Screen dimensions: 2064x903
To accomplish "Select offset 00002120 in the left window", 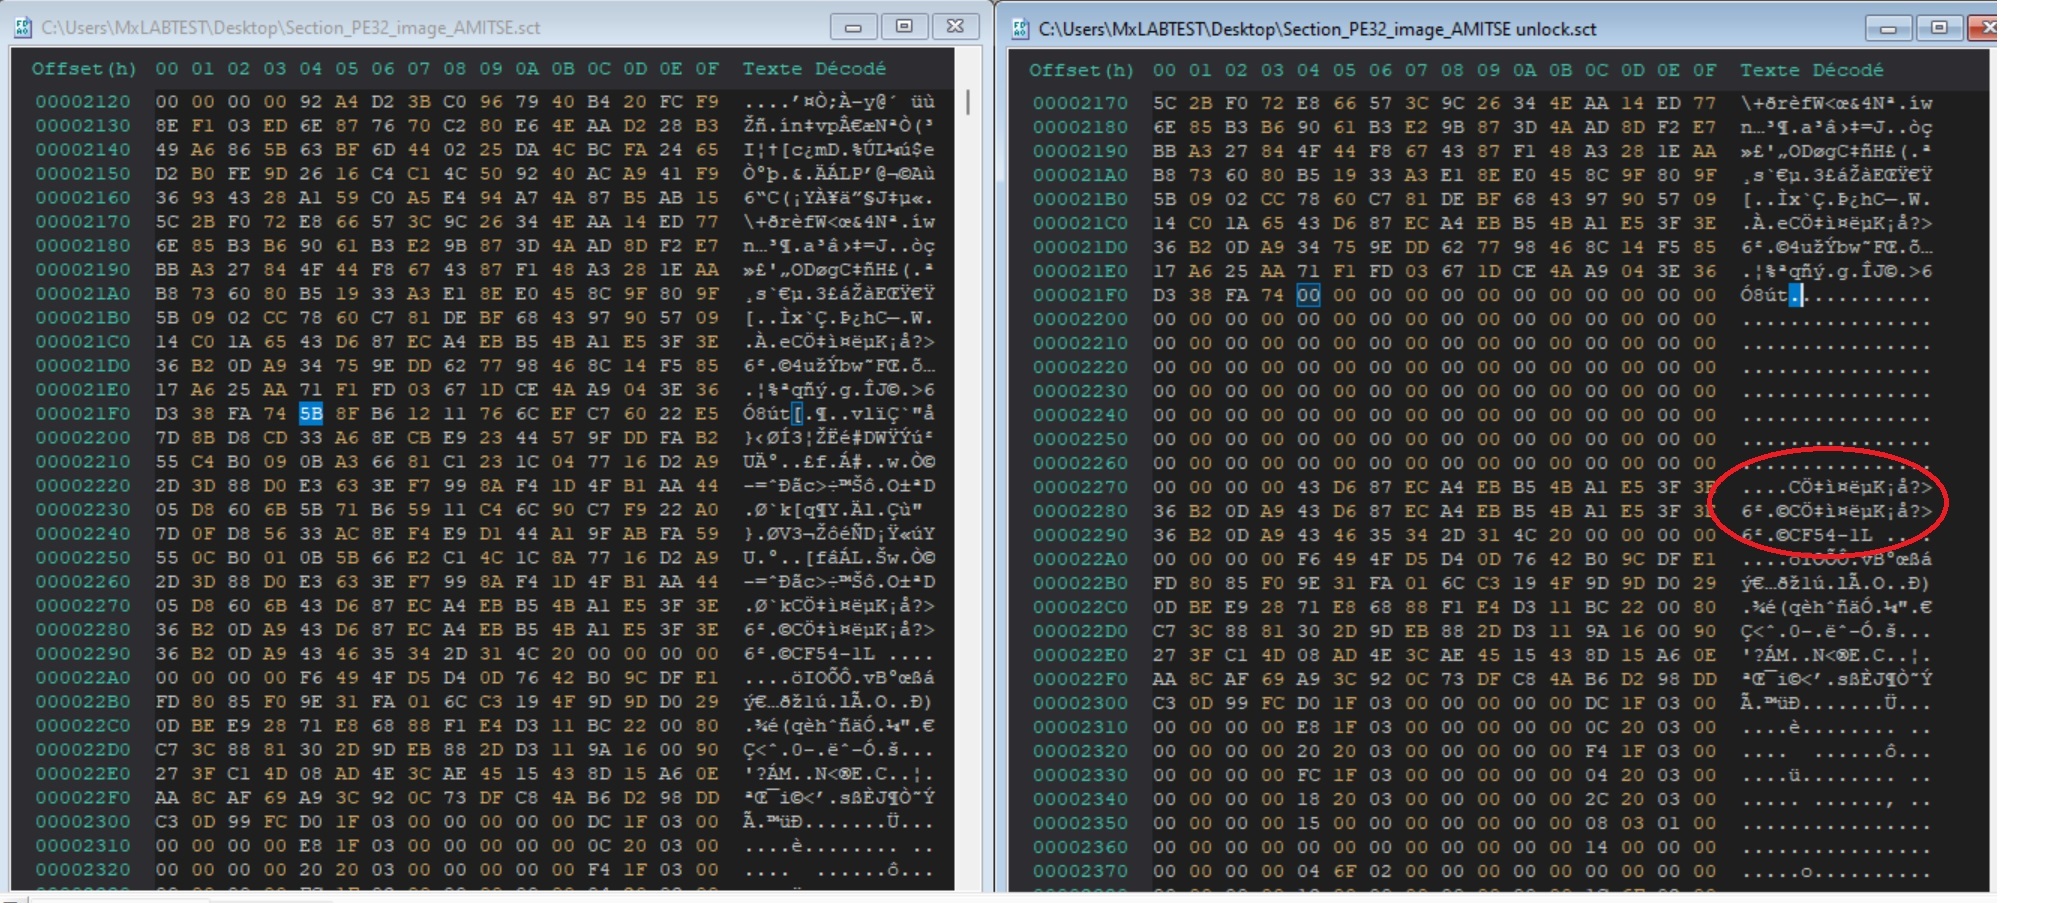I will [x=83, y=101].
